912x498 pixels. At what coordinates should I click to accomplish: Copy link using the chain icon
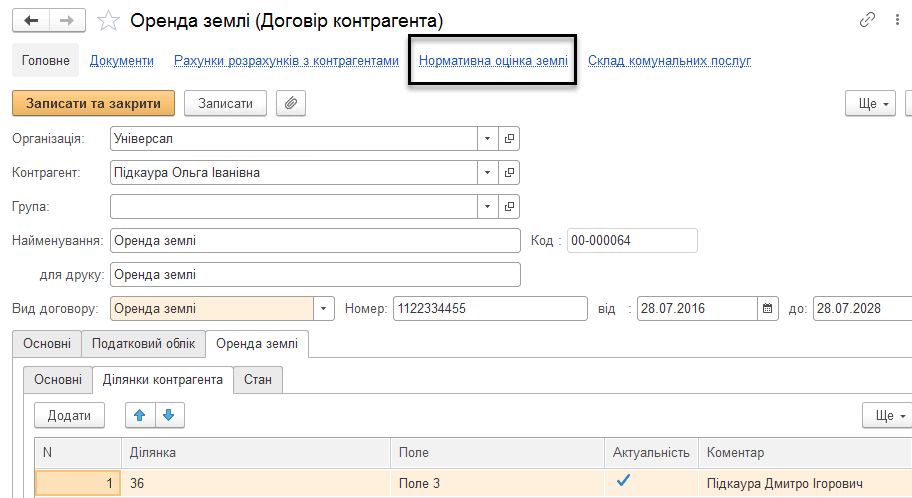(x=867, y=20)
